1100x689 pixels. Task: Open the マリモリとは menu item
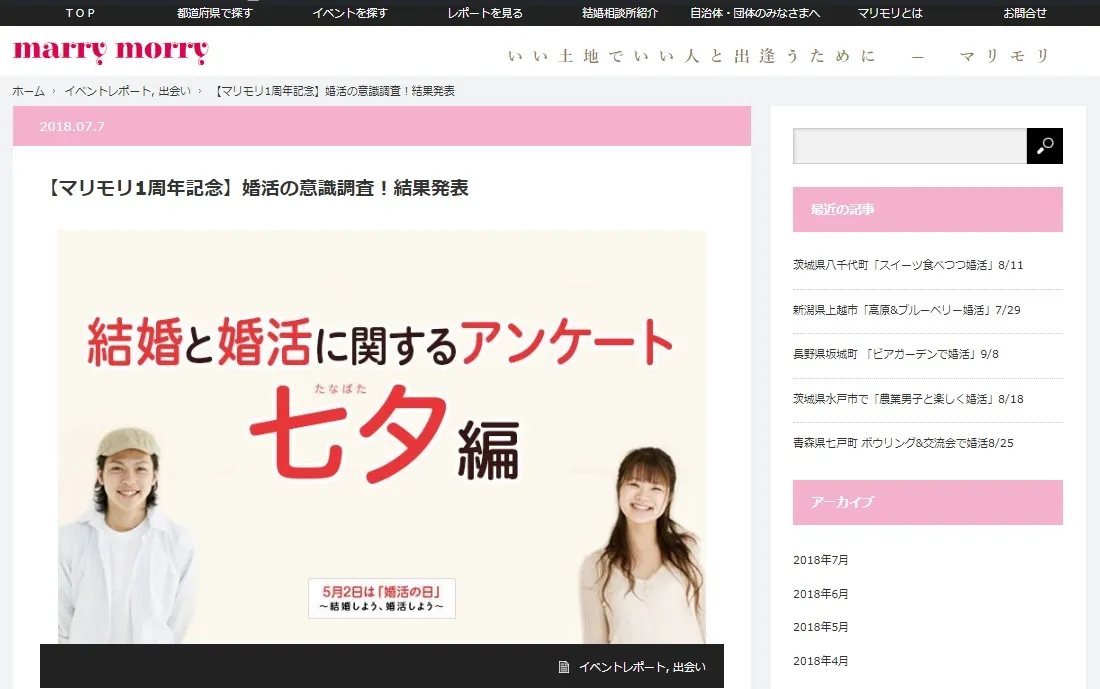coord(890,13)
